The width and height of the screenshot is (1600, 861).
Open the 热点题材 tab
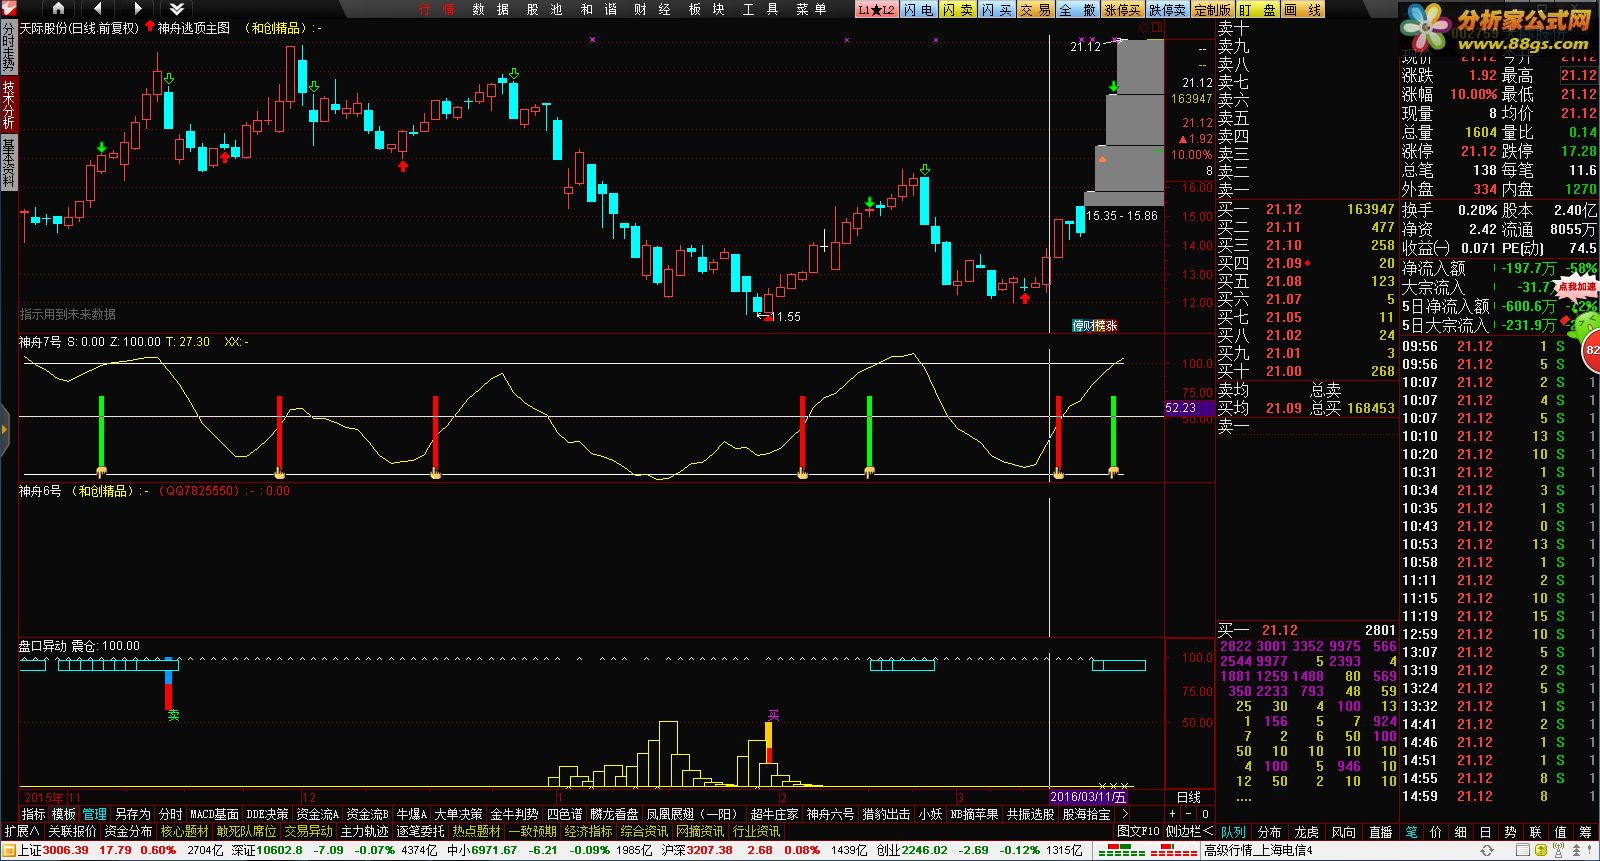pos(476,831)
